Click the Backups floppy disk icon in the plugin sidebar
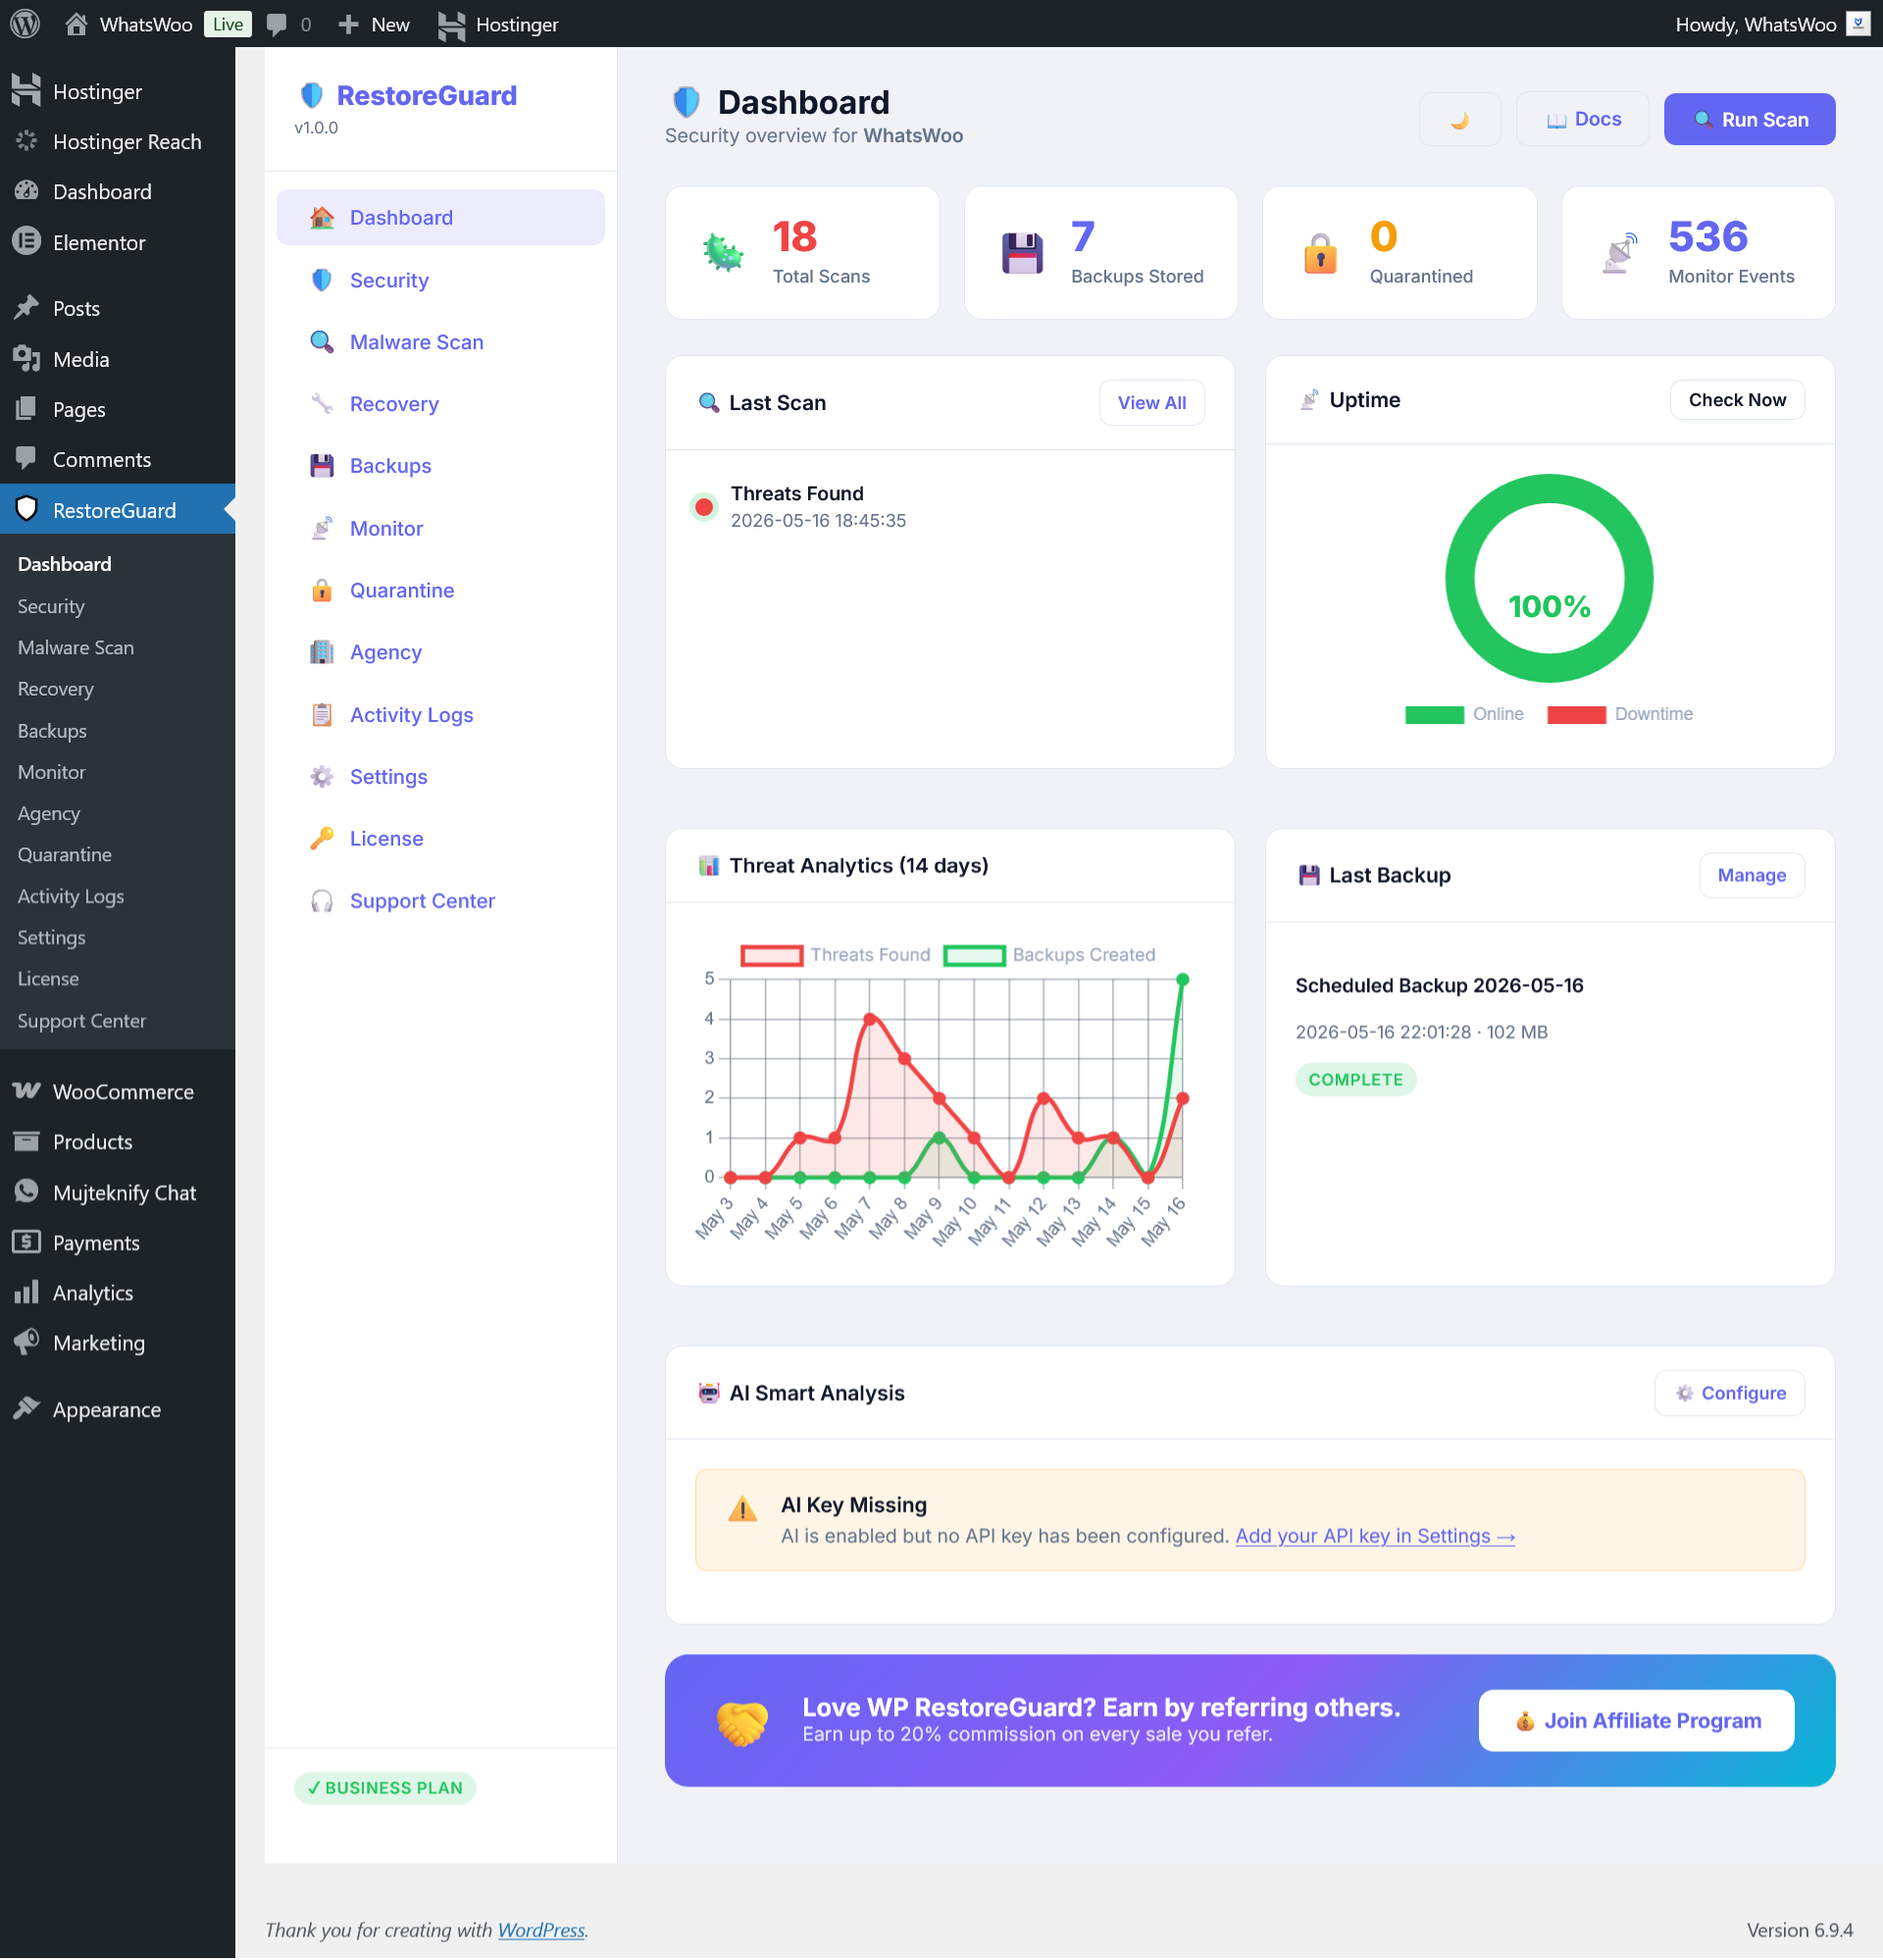The image size is (1883, 1960). tap(321, 466)
